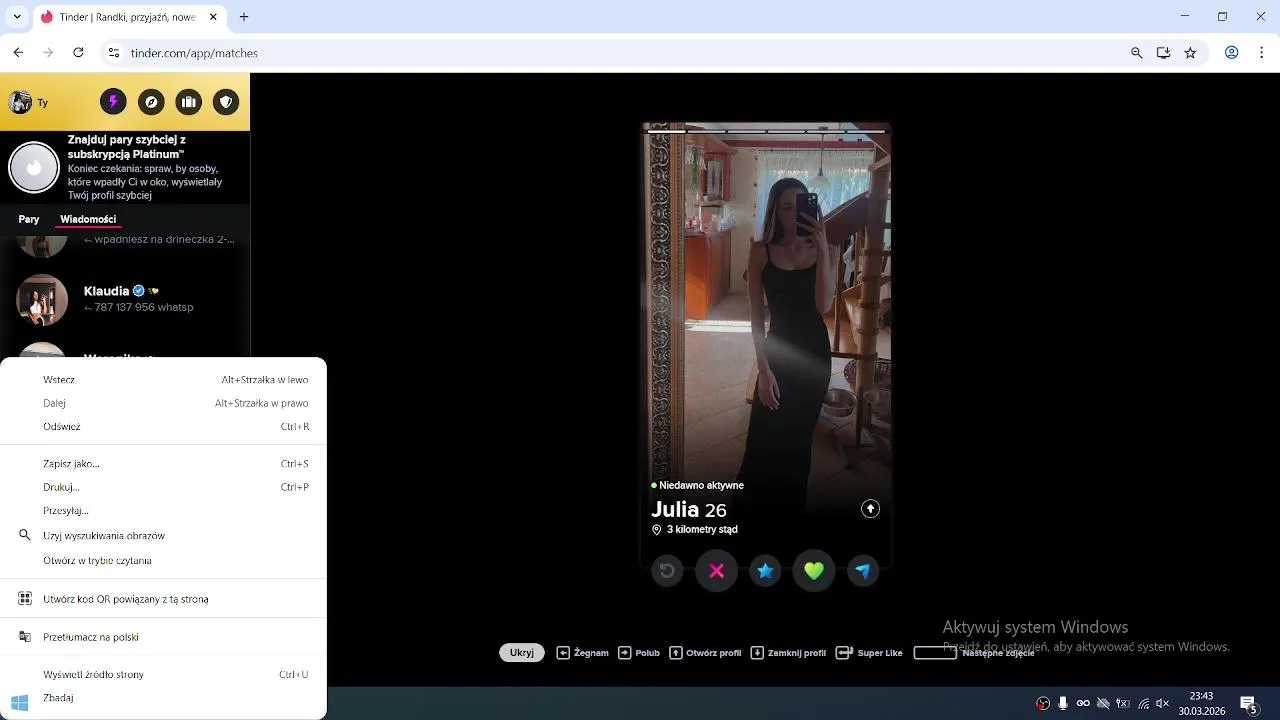The image size is (1280, 720).
Task: Open the Chrome three-dot menu
Action: pyautogui.click(x=1262, y=53)
